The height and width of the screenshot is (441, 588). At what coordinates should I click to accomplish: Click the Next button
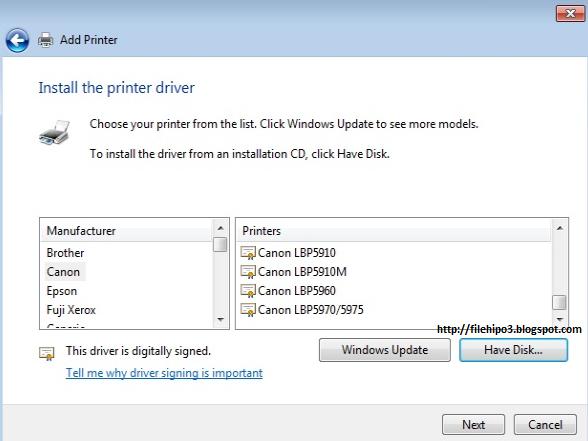point(474,425)
